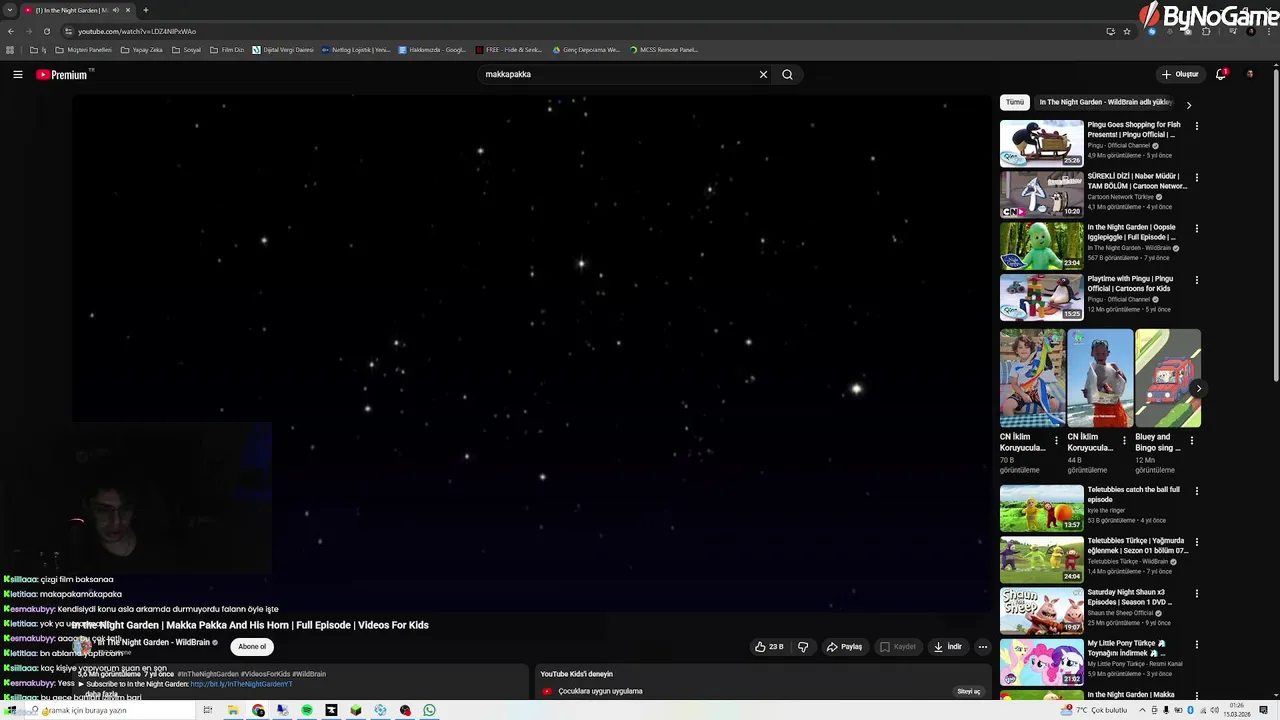Open Teletubbies catch the ball title
This screenshot has height=720, width=1280.
tap(1133, 494)
